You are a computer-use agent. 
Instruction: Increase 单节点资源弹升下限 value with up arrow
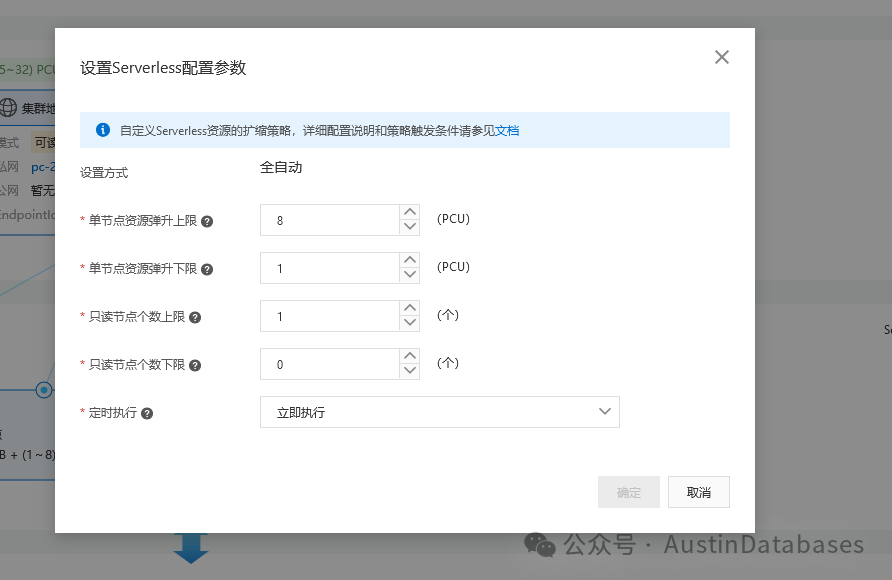coord(410,260)
